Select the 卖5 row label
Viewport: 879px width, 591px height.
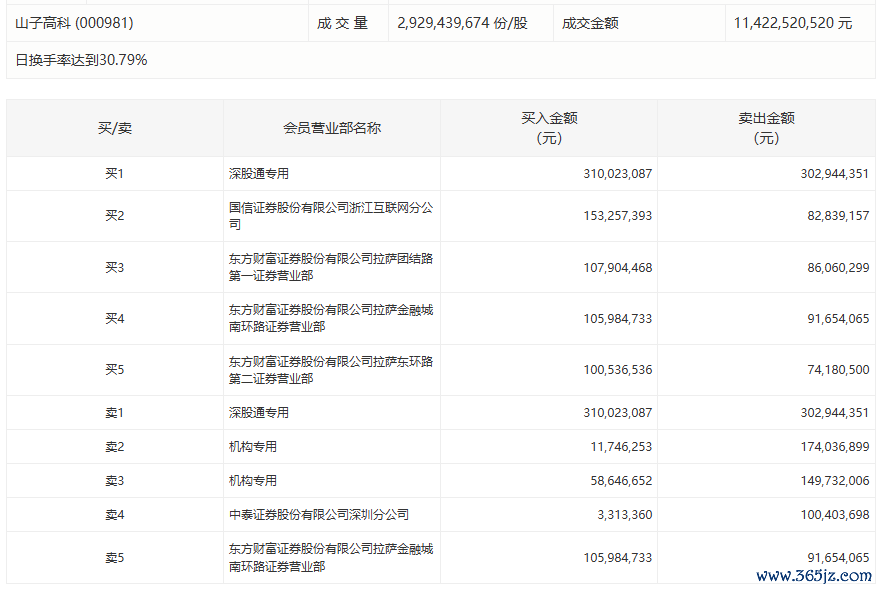[114, 558]
